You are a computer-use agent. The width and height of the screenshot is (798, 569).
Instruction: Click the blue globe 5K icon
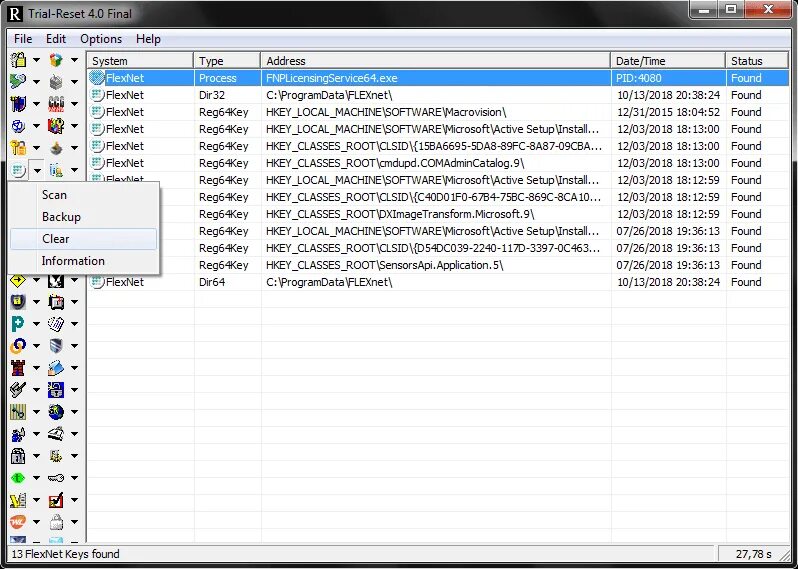[x=56, y=412]
